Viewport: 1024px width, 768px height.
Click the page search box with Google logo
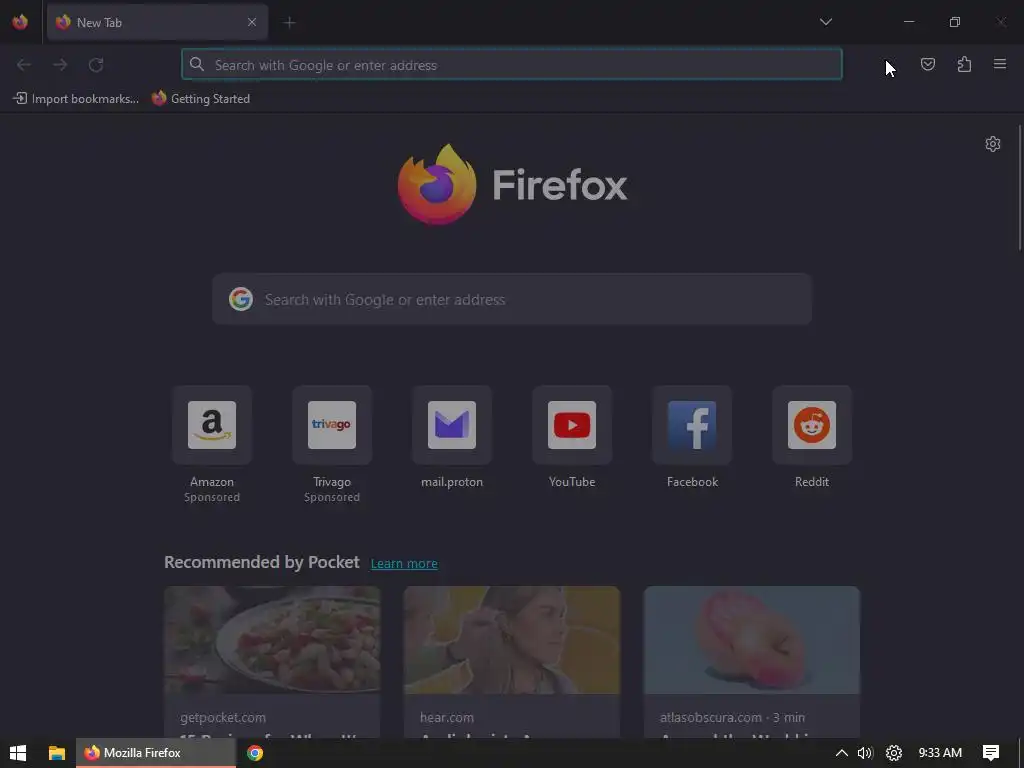tap(512, 299)
